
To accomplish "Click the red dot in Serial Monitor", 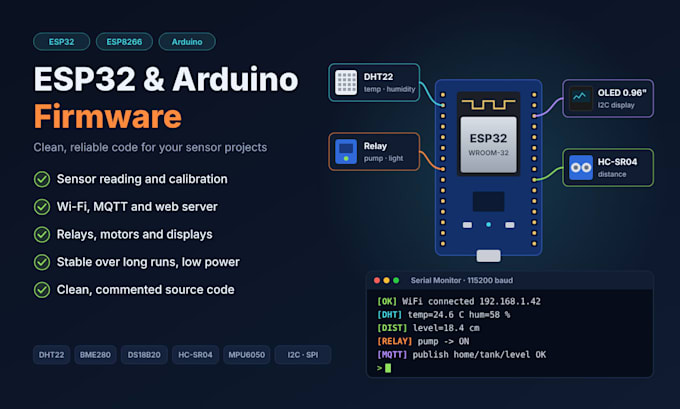I will point(377,281).
